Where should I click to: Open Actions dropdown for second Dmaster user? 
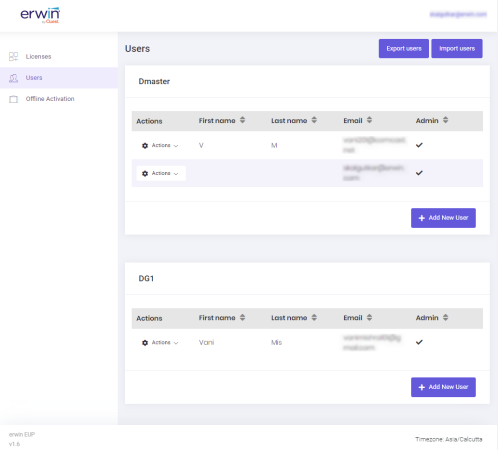pos(161,173)
